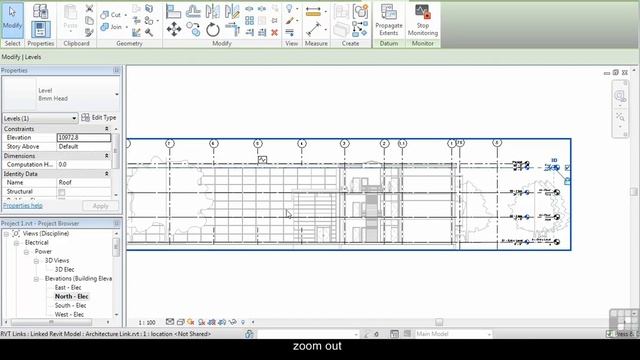Screen dimensions: 640x360
Task: Click the Copy to Clipboard icon
Action: point(89,20)
